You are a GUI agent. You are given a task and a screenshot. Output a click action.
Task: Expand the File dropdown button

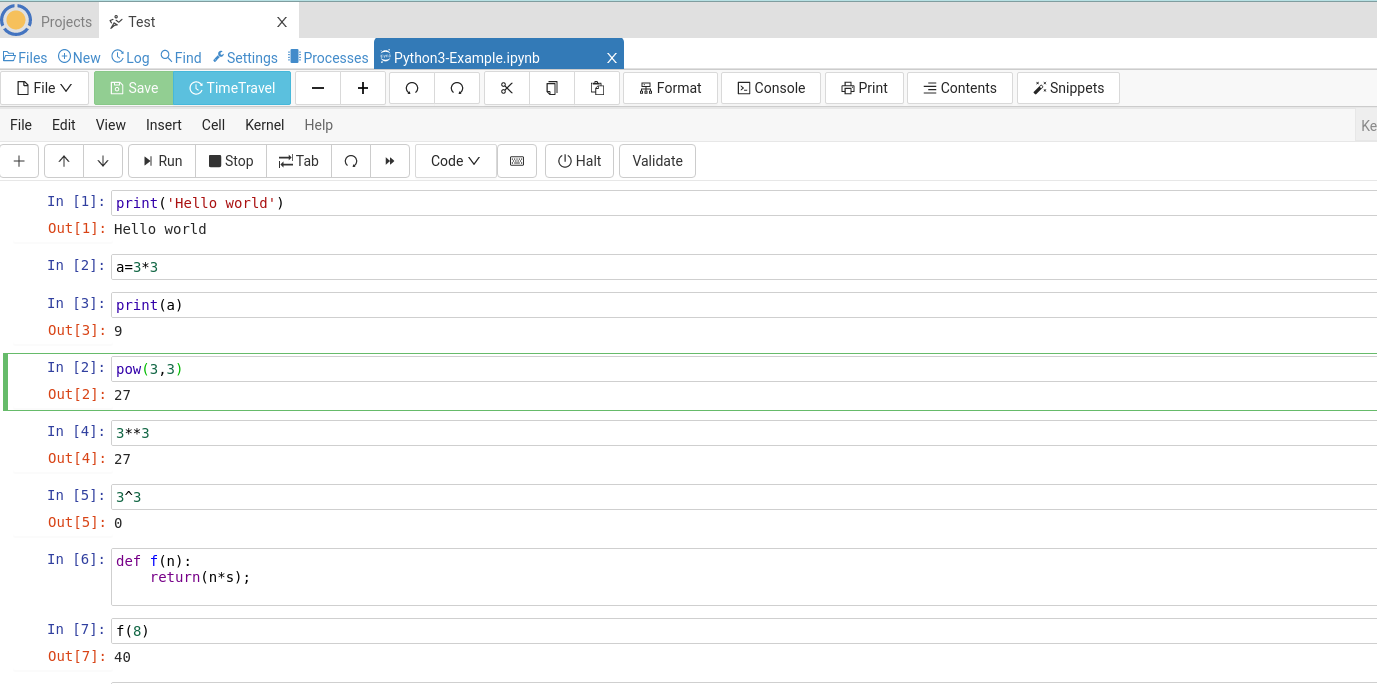[x=45, y=88]
